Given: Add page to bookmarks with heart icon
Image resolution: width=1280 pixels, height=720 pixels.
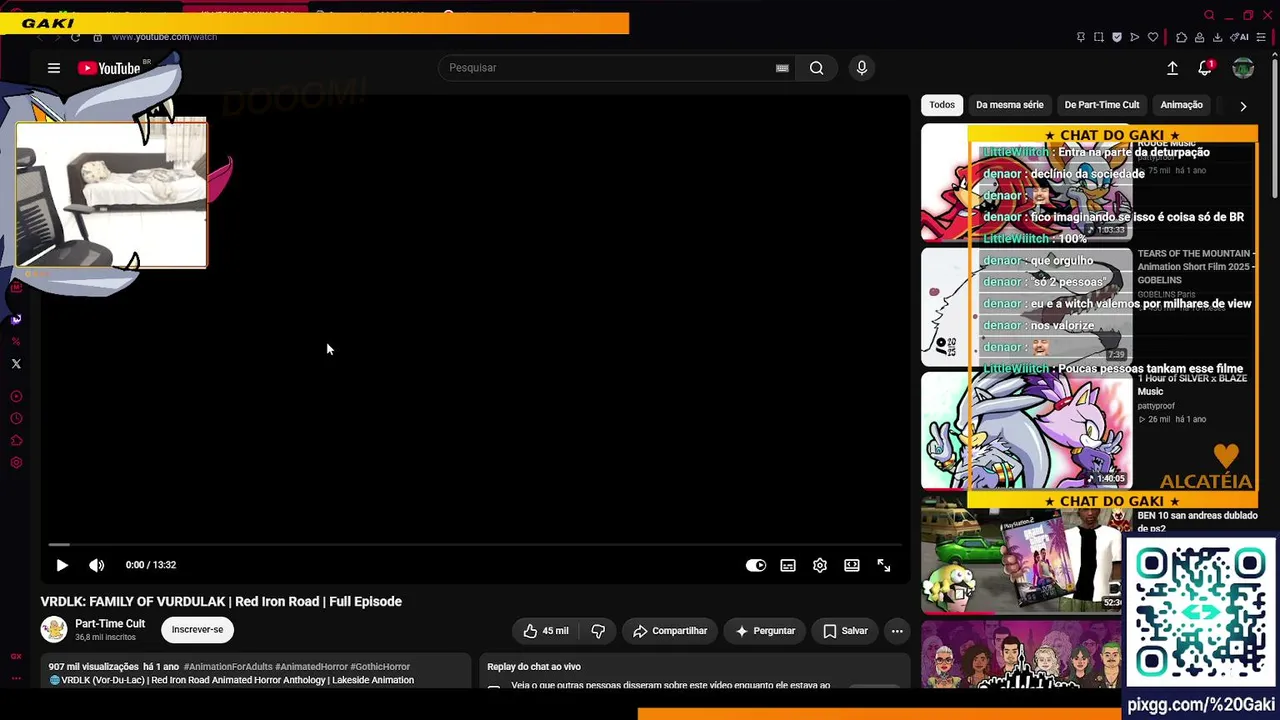Looking at the screenshot, I should [x=1153, y=37].
